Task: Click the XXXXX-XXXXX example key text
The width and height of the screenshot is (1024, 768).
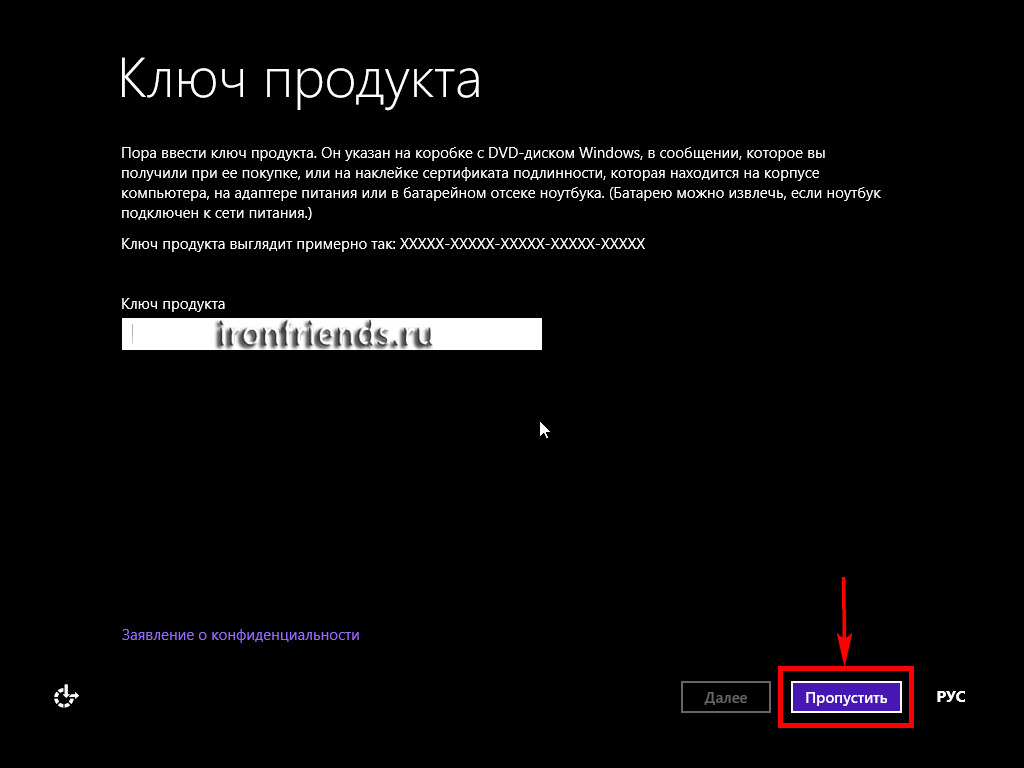Action: click(x=522, y=243)
